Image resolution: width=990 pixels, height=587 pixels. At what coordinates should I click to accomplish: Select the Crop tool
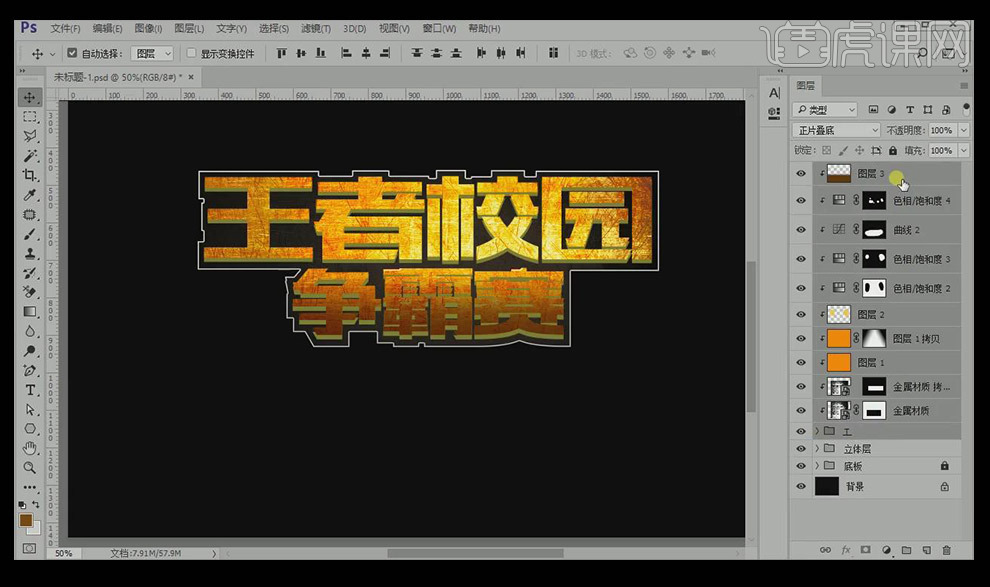[x=30, y=175]
